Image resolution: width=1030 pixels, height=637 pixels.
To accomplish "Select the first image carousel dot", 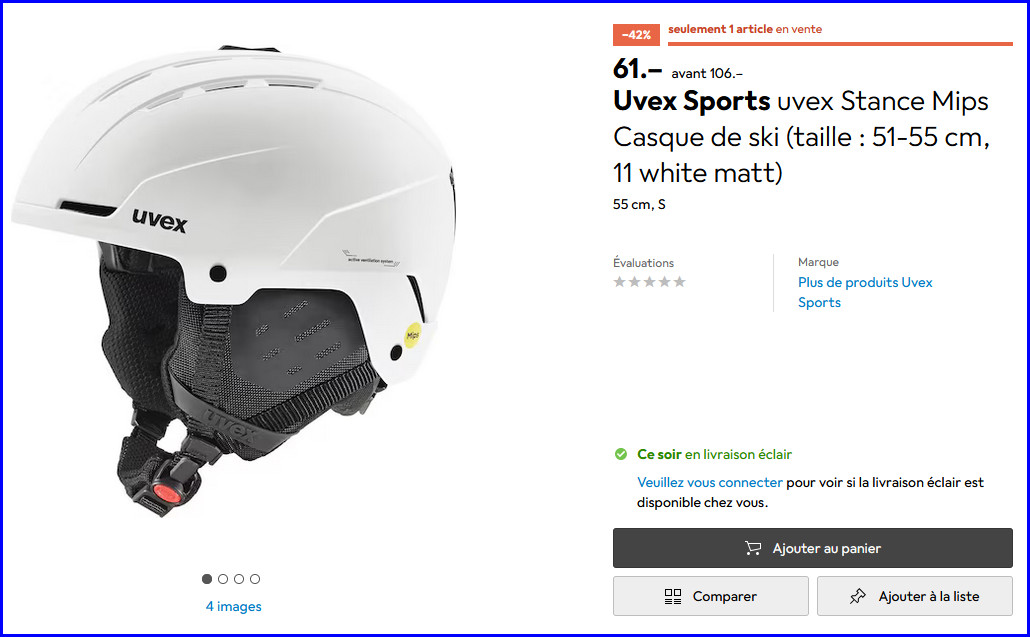I will click(x=207, y=579).
